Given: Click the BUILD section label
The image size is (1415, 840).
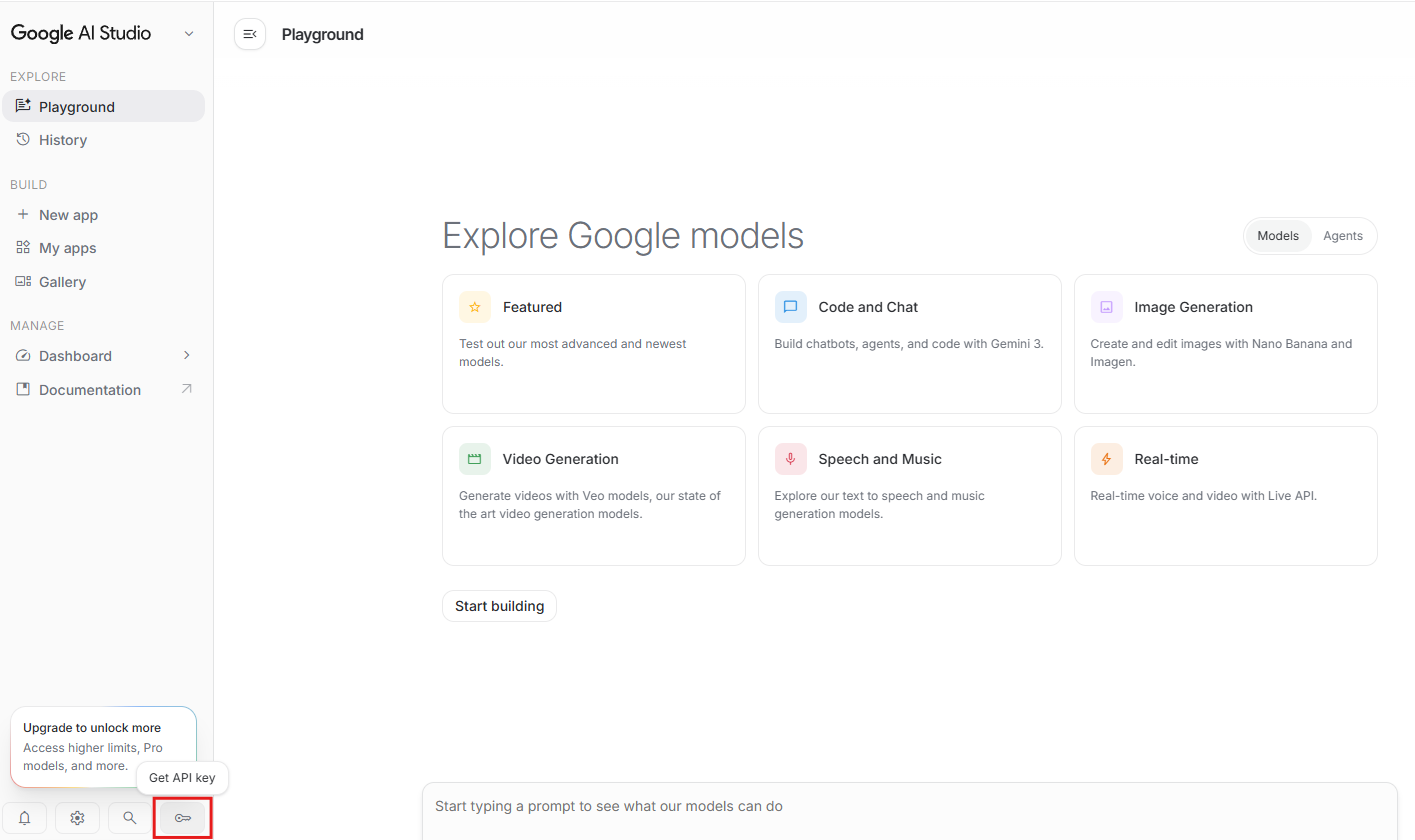Looking at the screenshot, I should (x=29, y=184).
